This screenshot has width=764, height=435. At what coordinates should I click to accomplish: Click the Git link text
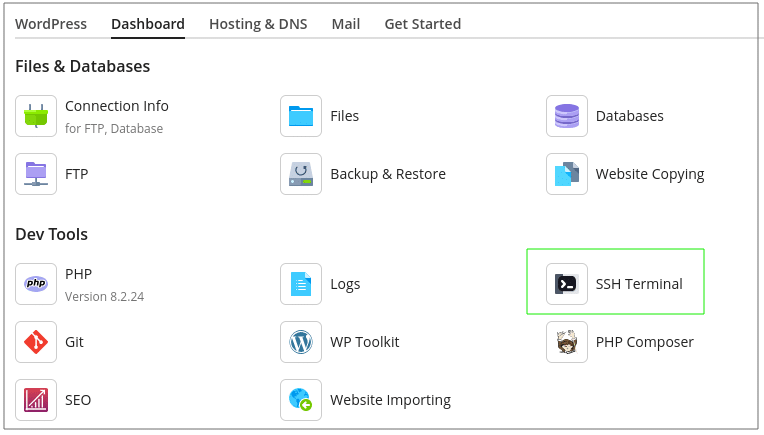[x=74, y=342]
